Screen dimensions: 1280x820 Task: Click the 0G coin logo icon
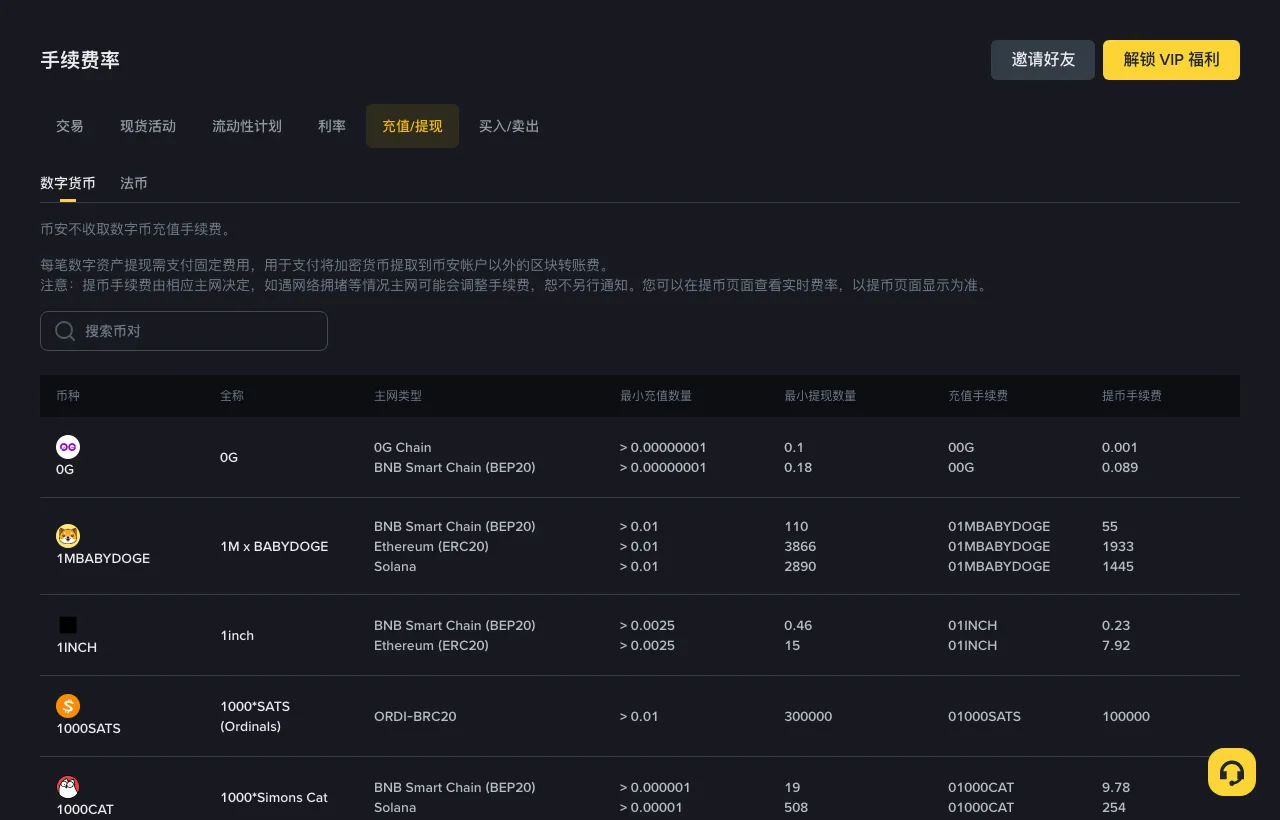click(x=68, y=447)
